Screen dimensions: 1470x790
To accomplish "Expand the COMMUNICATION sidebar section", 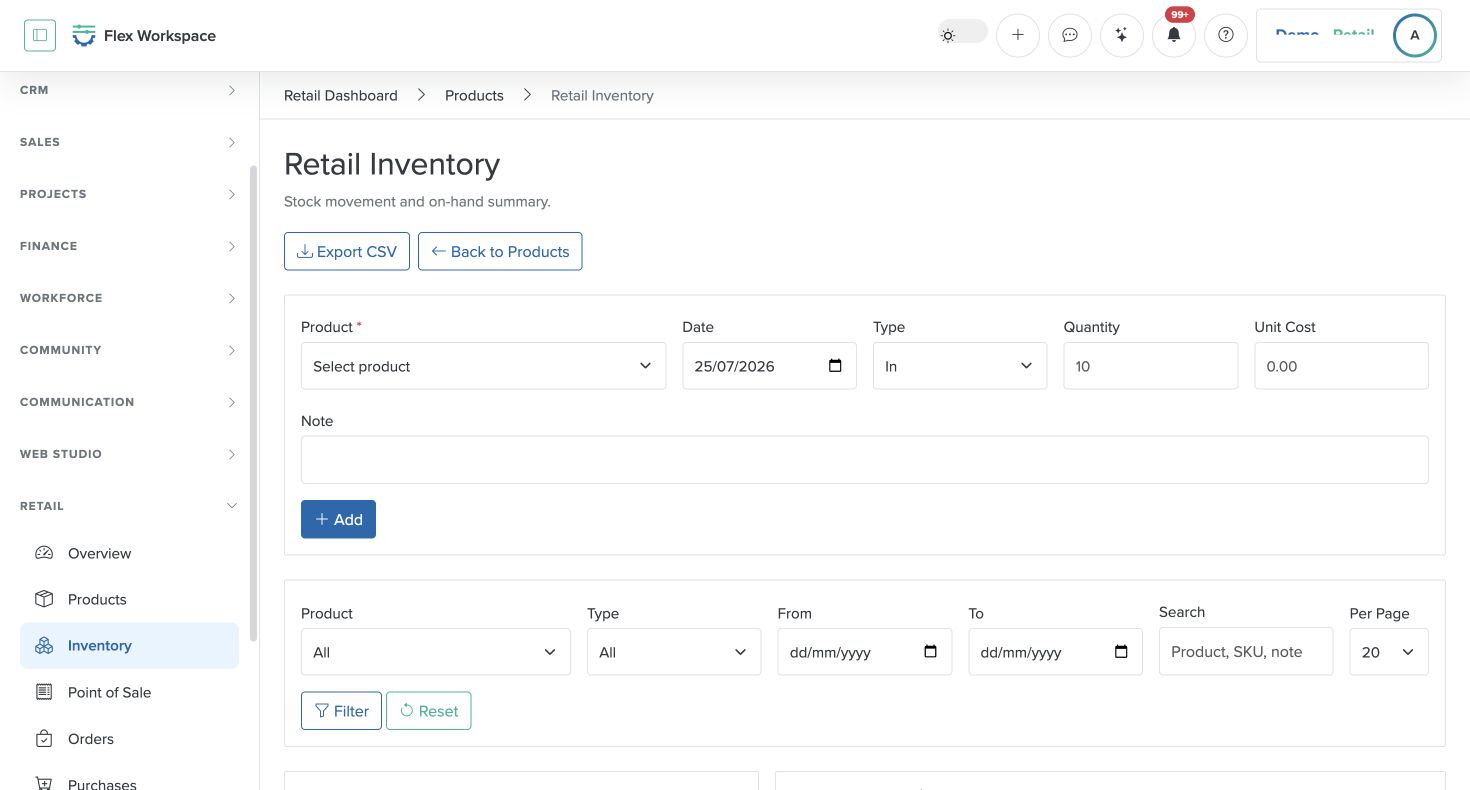I will 129,402.
